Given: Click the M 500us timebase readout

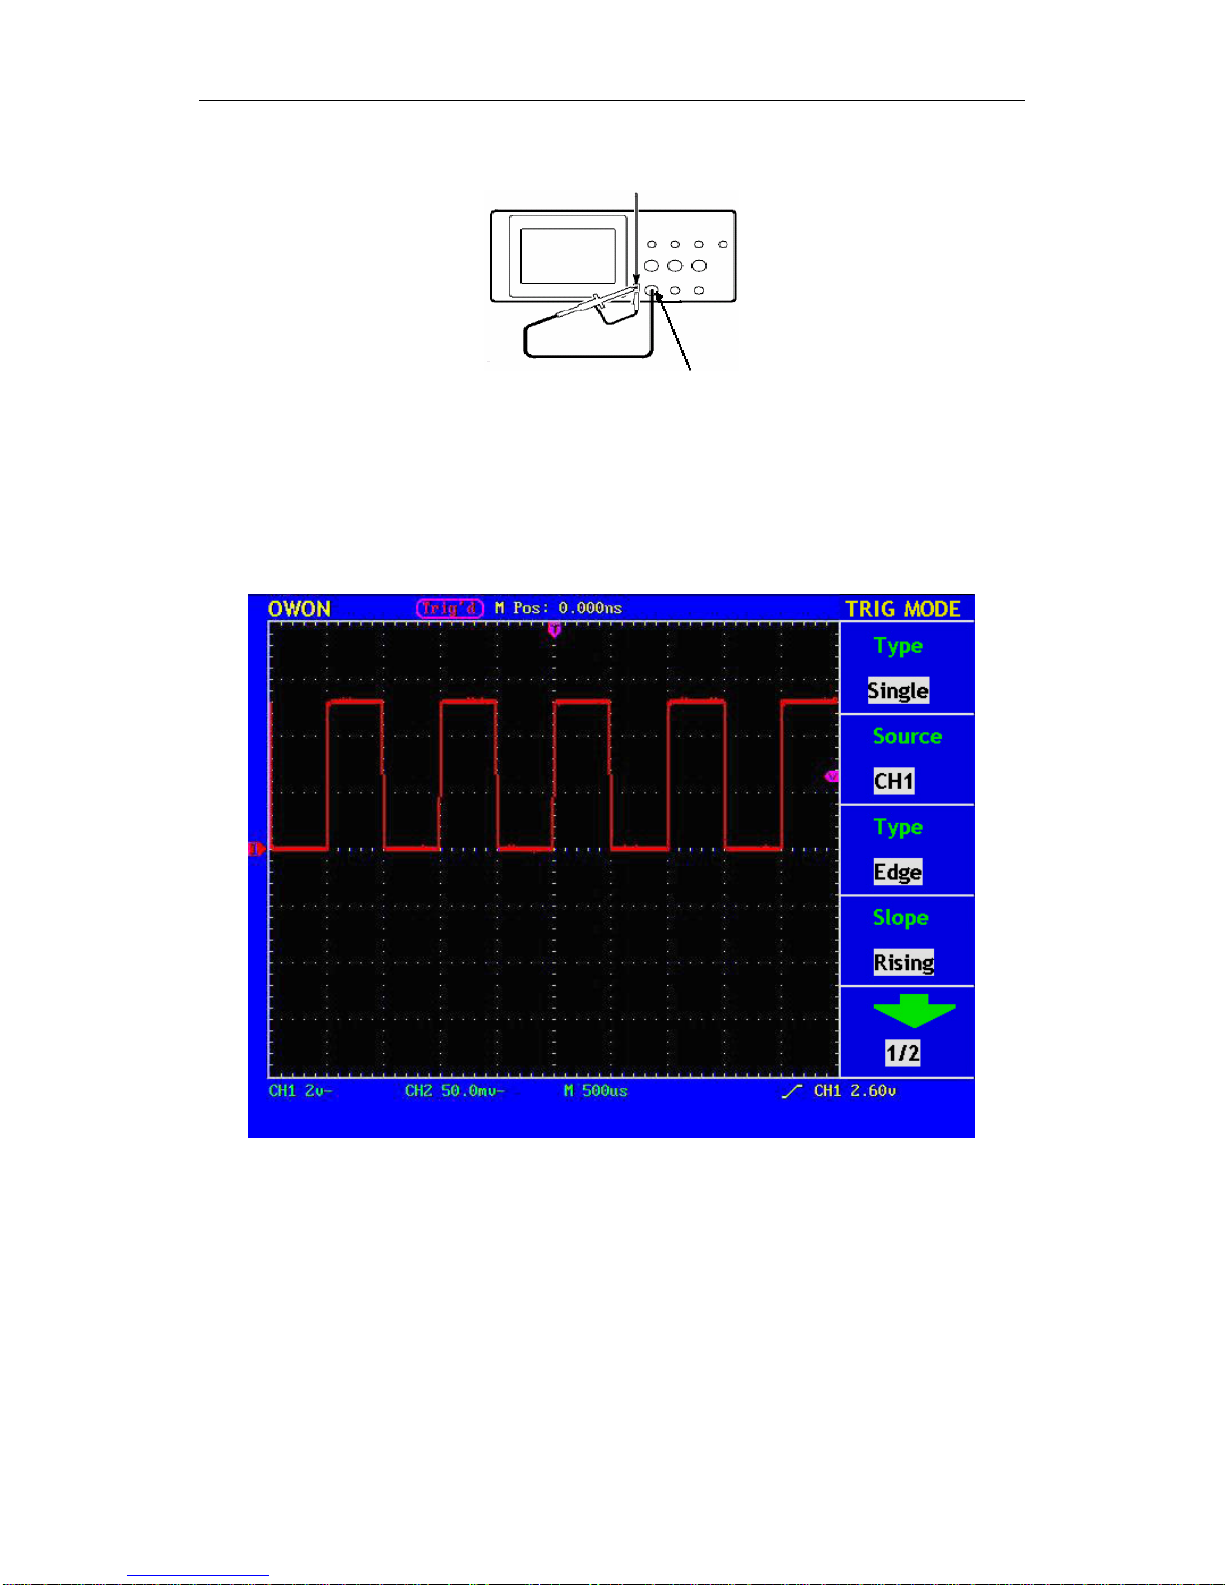Looking at the screenshot, I should pyautogui.click(x=595, y=1091).
